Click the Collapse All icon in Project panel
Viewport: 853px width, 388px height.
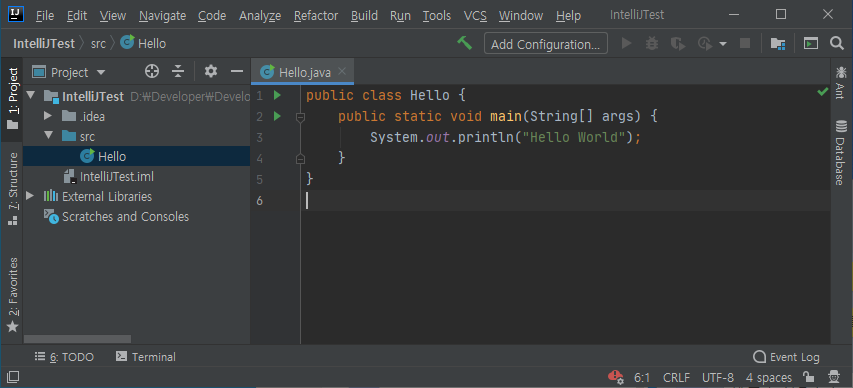click(x=178, y=71)
